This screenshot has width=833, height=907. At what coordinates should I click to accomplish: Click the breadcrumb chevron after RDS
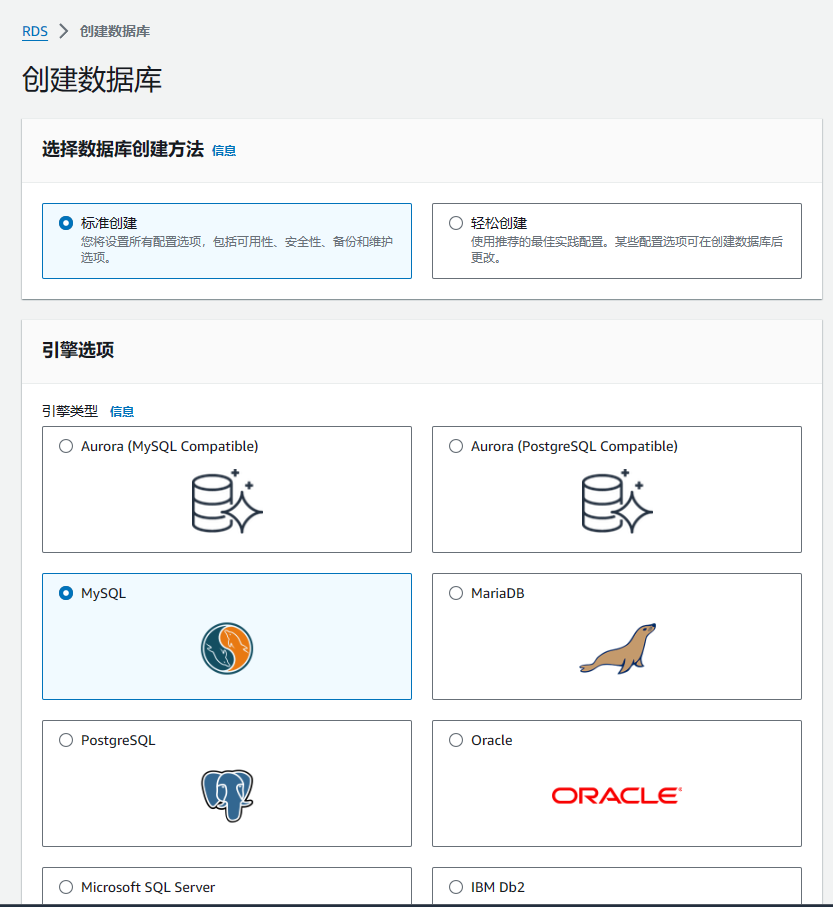pyautogui.click(x=64, y=31)
